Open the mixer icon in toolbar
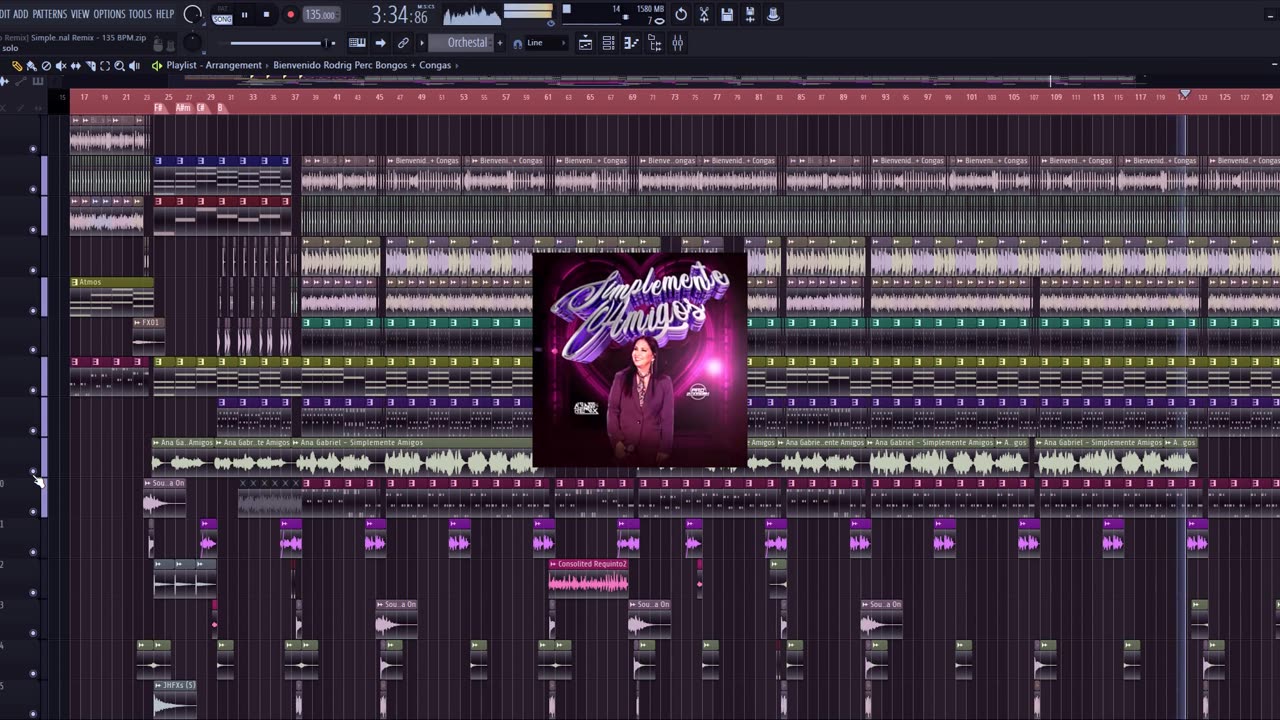 coord(677,43)
